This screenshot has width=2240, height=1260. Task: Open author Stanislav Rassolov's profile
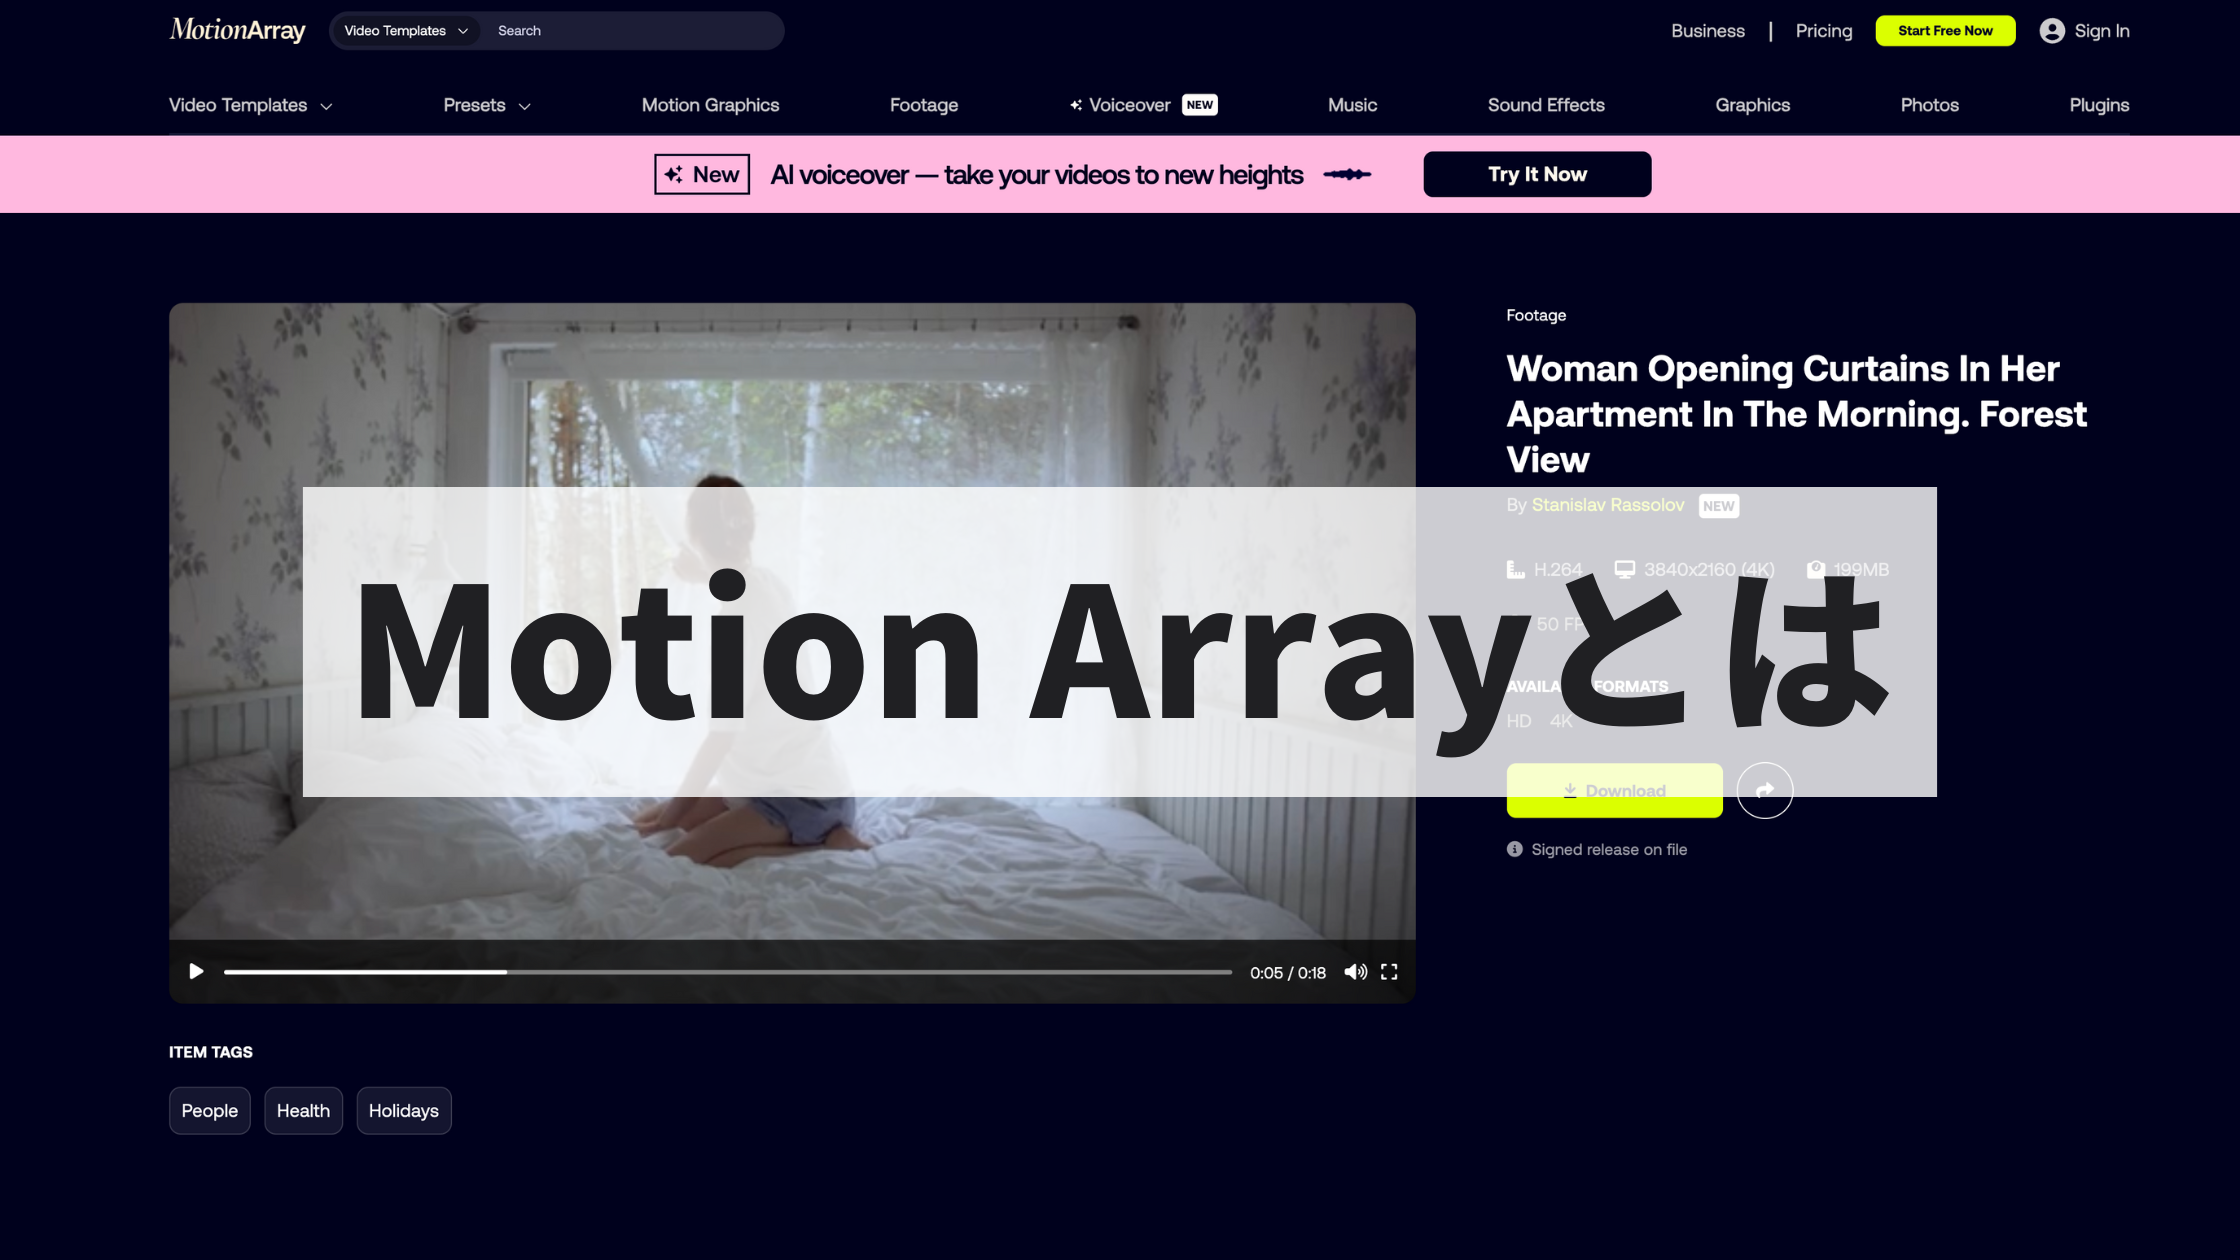1608,505
